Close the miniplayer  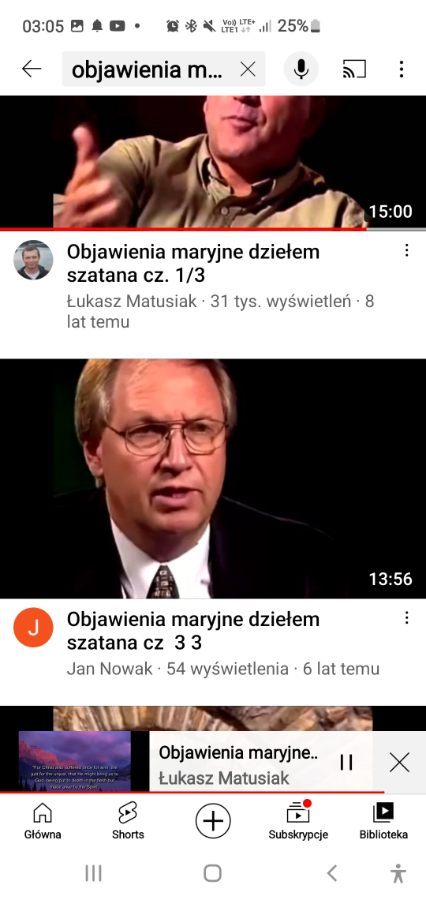pos(399,762)
